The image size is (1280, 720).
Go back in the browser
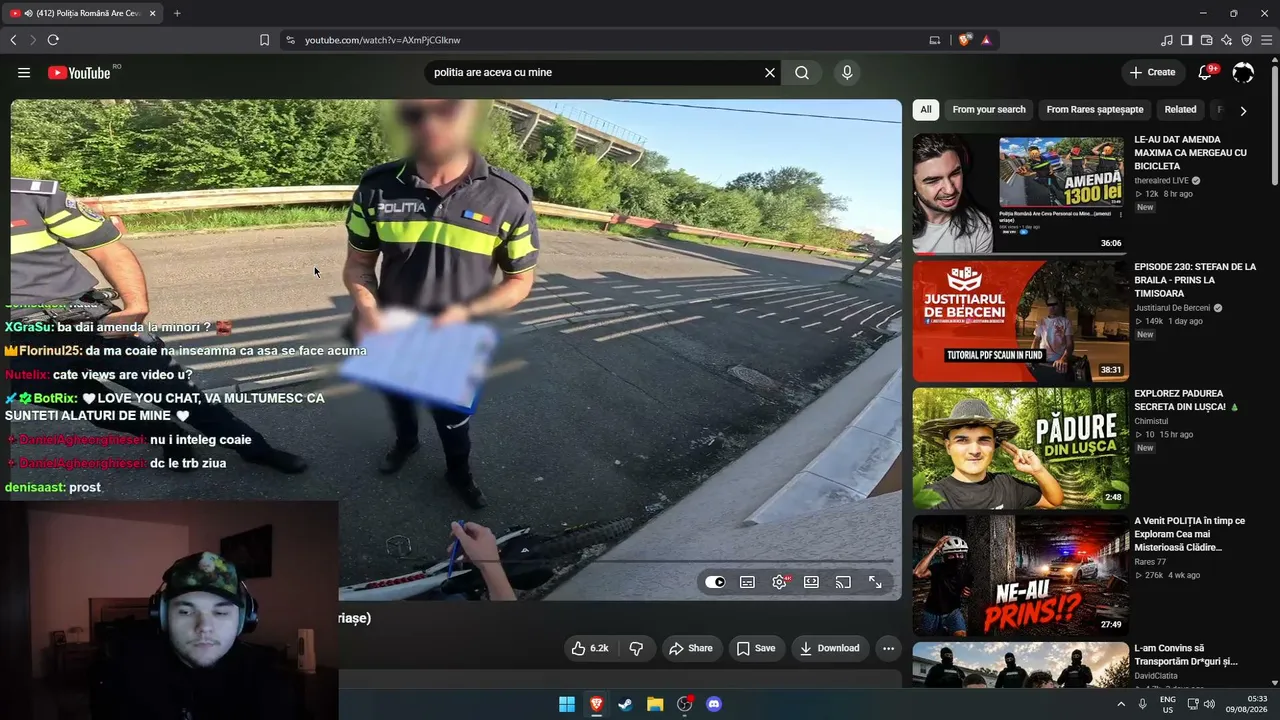pos(13,40)
